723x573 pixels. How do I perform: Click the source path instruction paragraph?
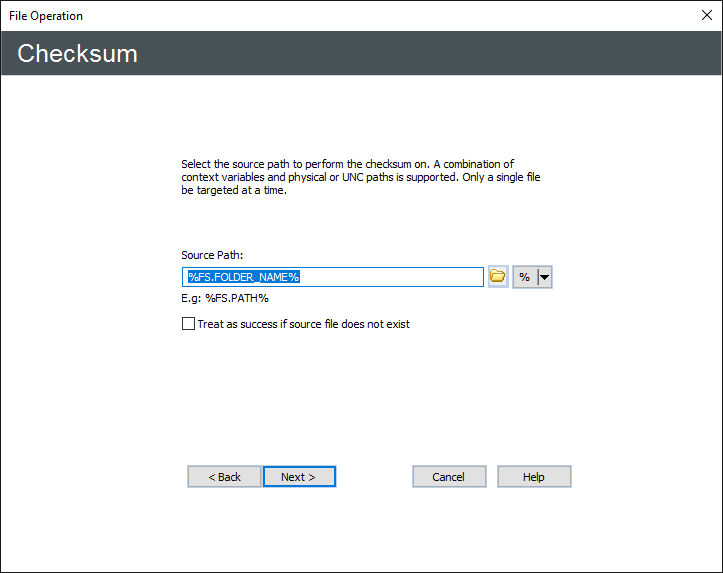(x=360, y=177)
